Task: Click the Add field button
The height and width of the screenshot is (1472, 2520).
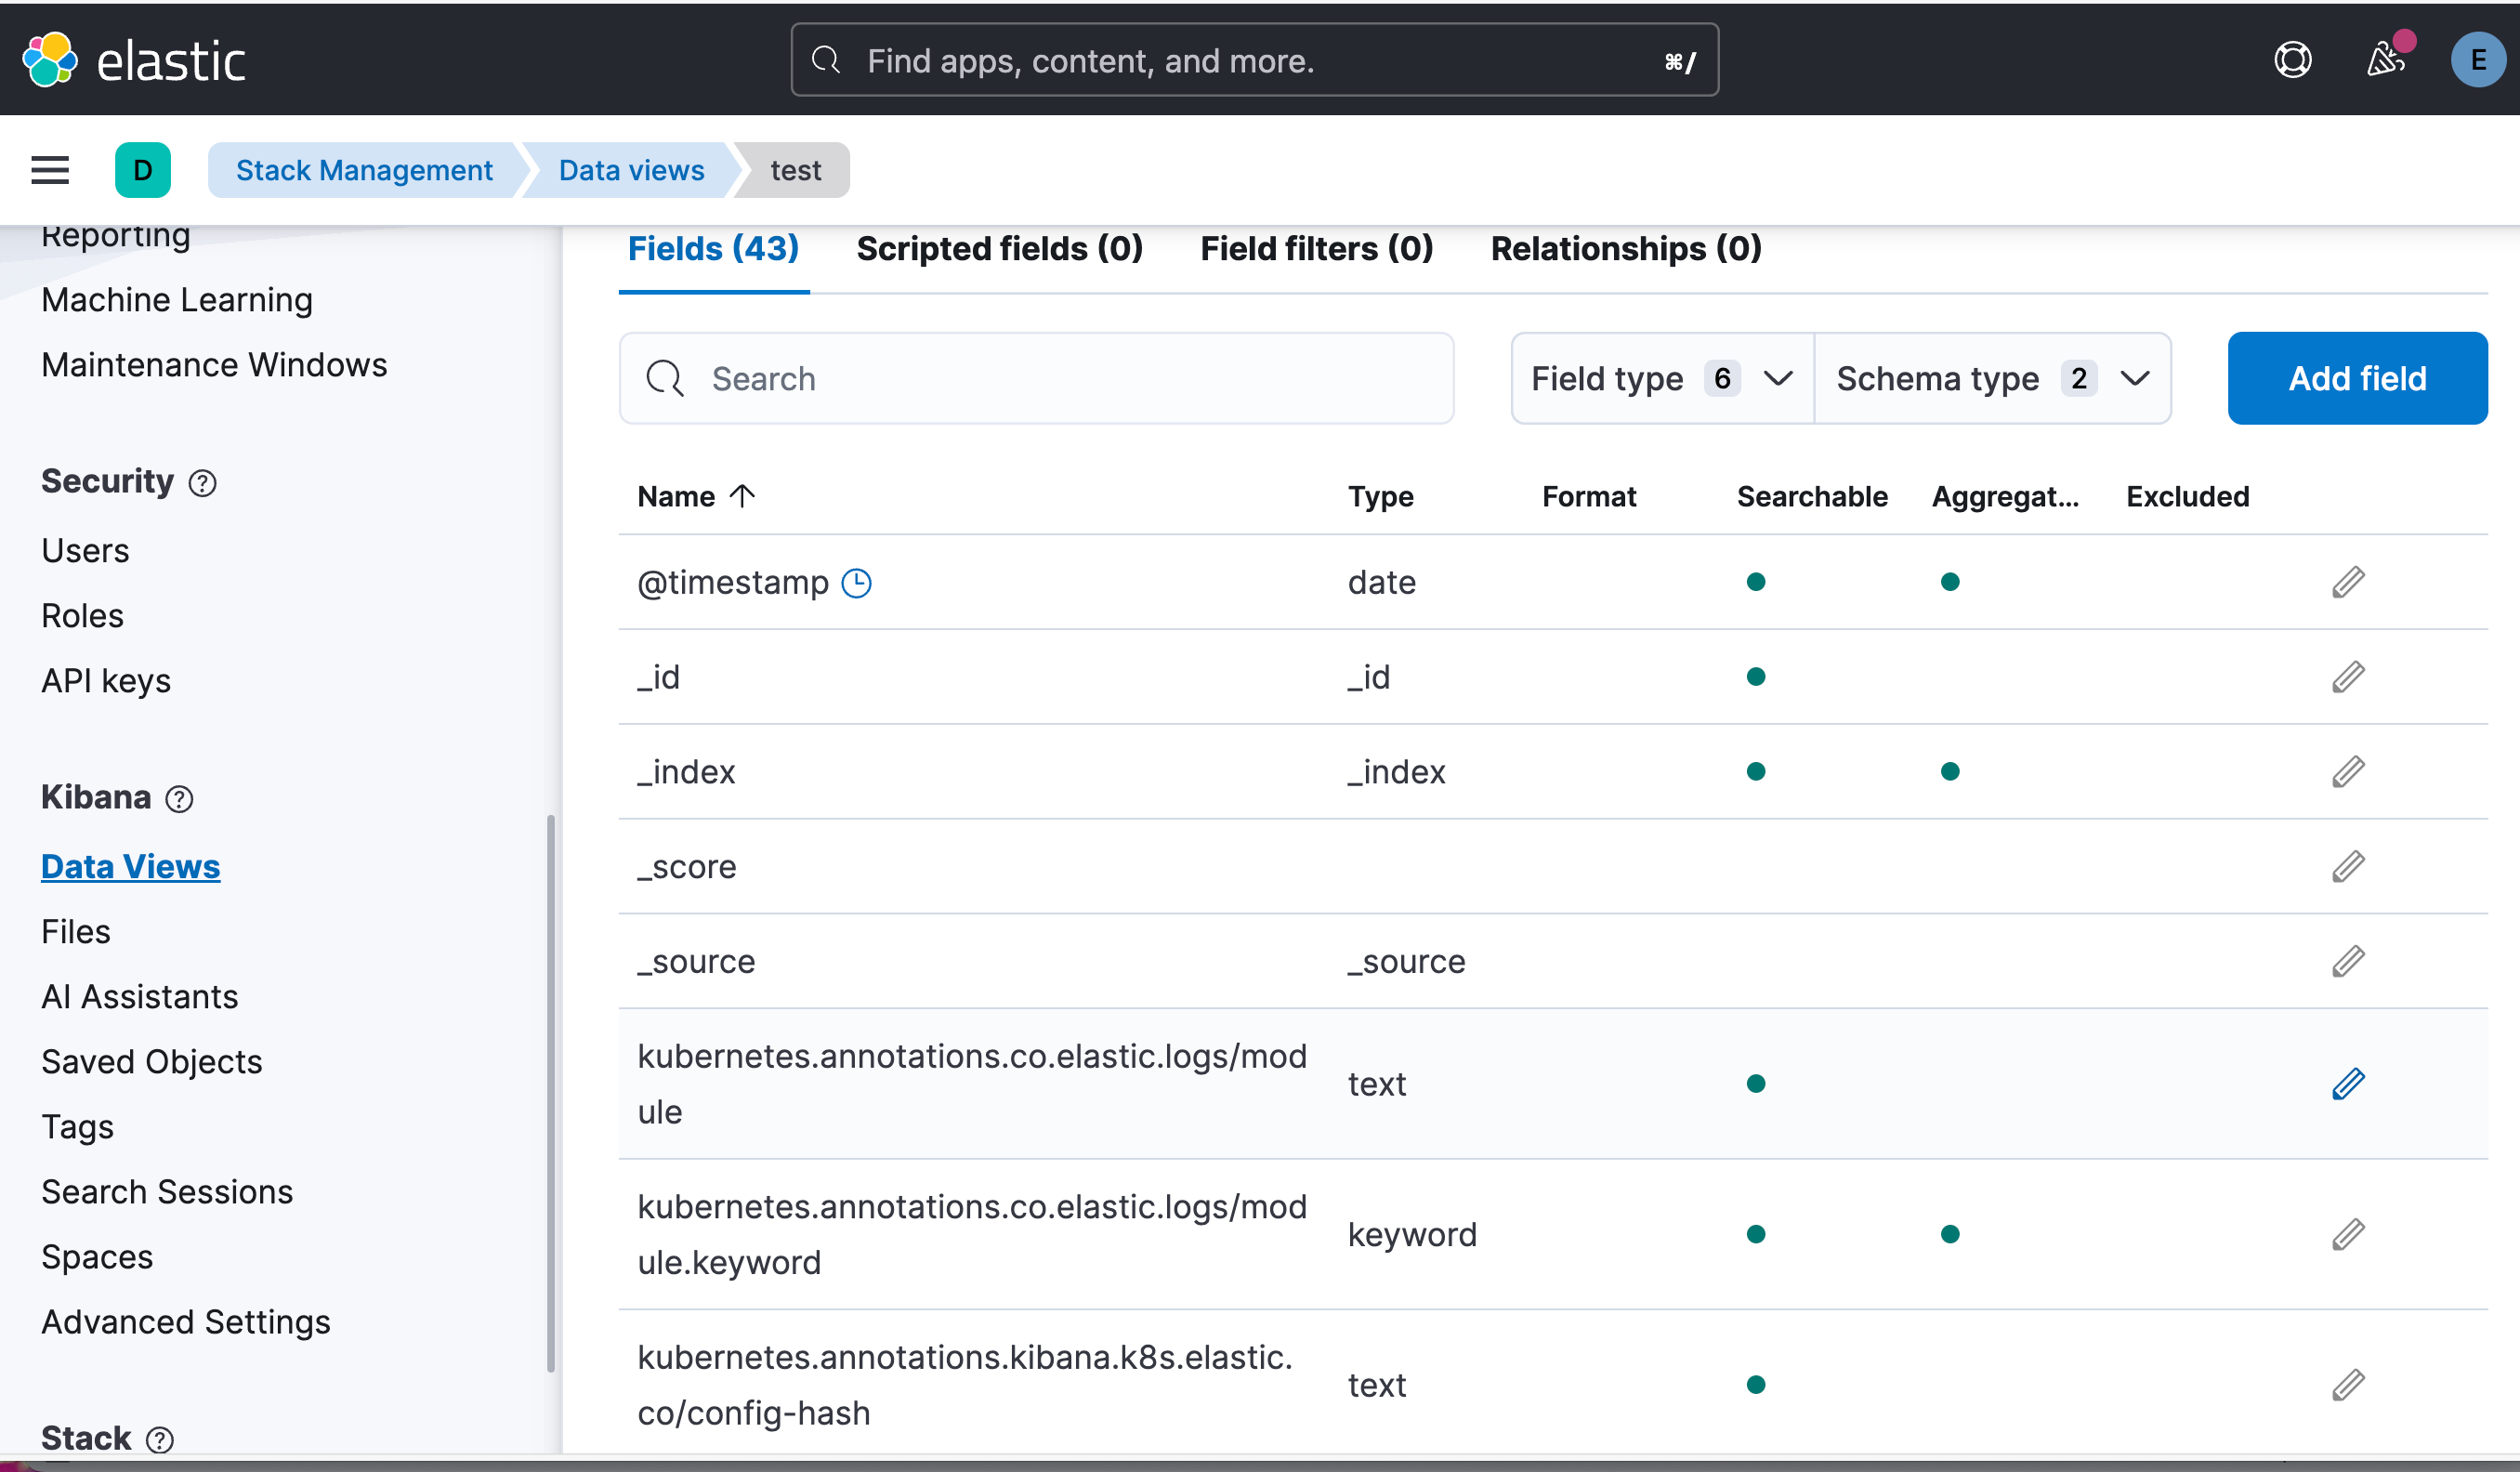Action: click(2356, 379)
